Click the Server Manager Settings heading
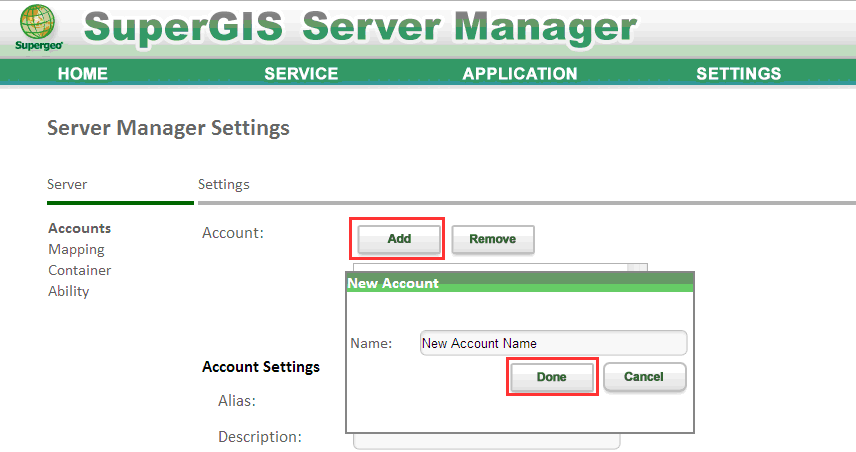 168,128
